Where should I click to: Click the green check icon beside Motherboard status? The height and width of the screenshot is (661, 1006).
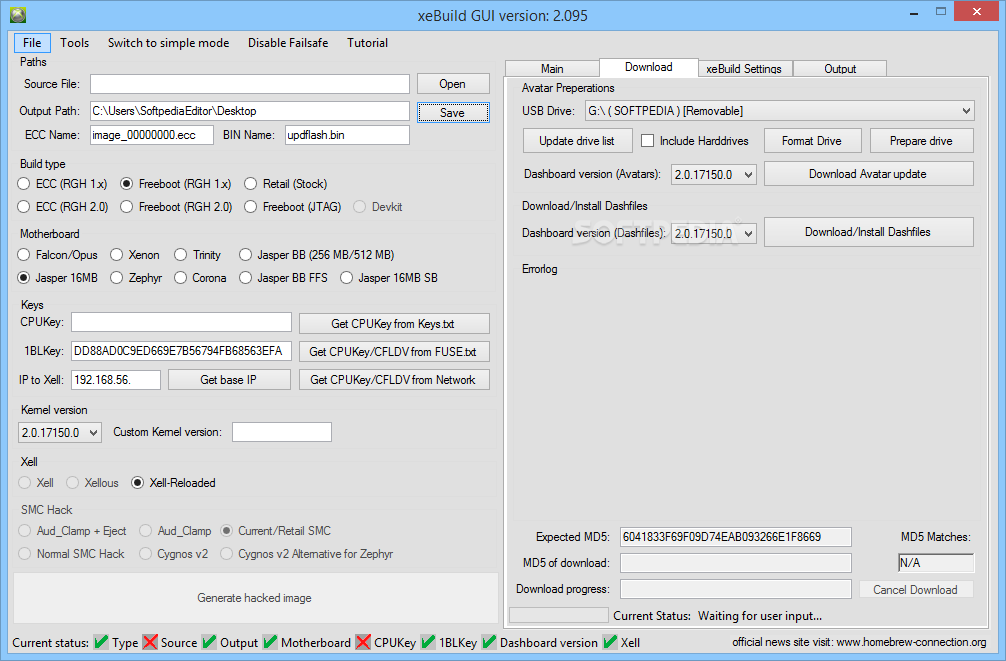[x=270, y=642]
